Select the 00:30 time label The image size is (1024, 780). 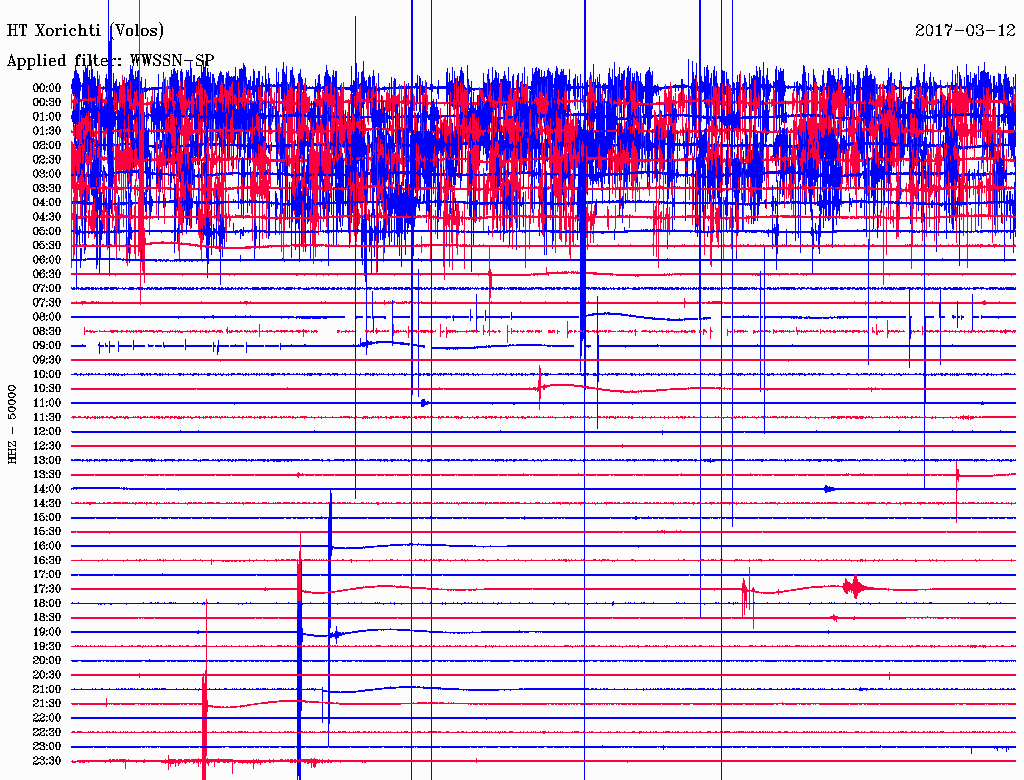click(47, 102)
